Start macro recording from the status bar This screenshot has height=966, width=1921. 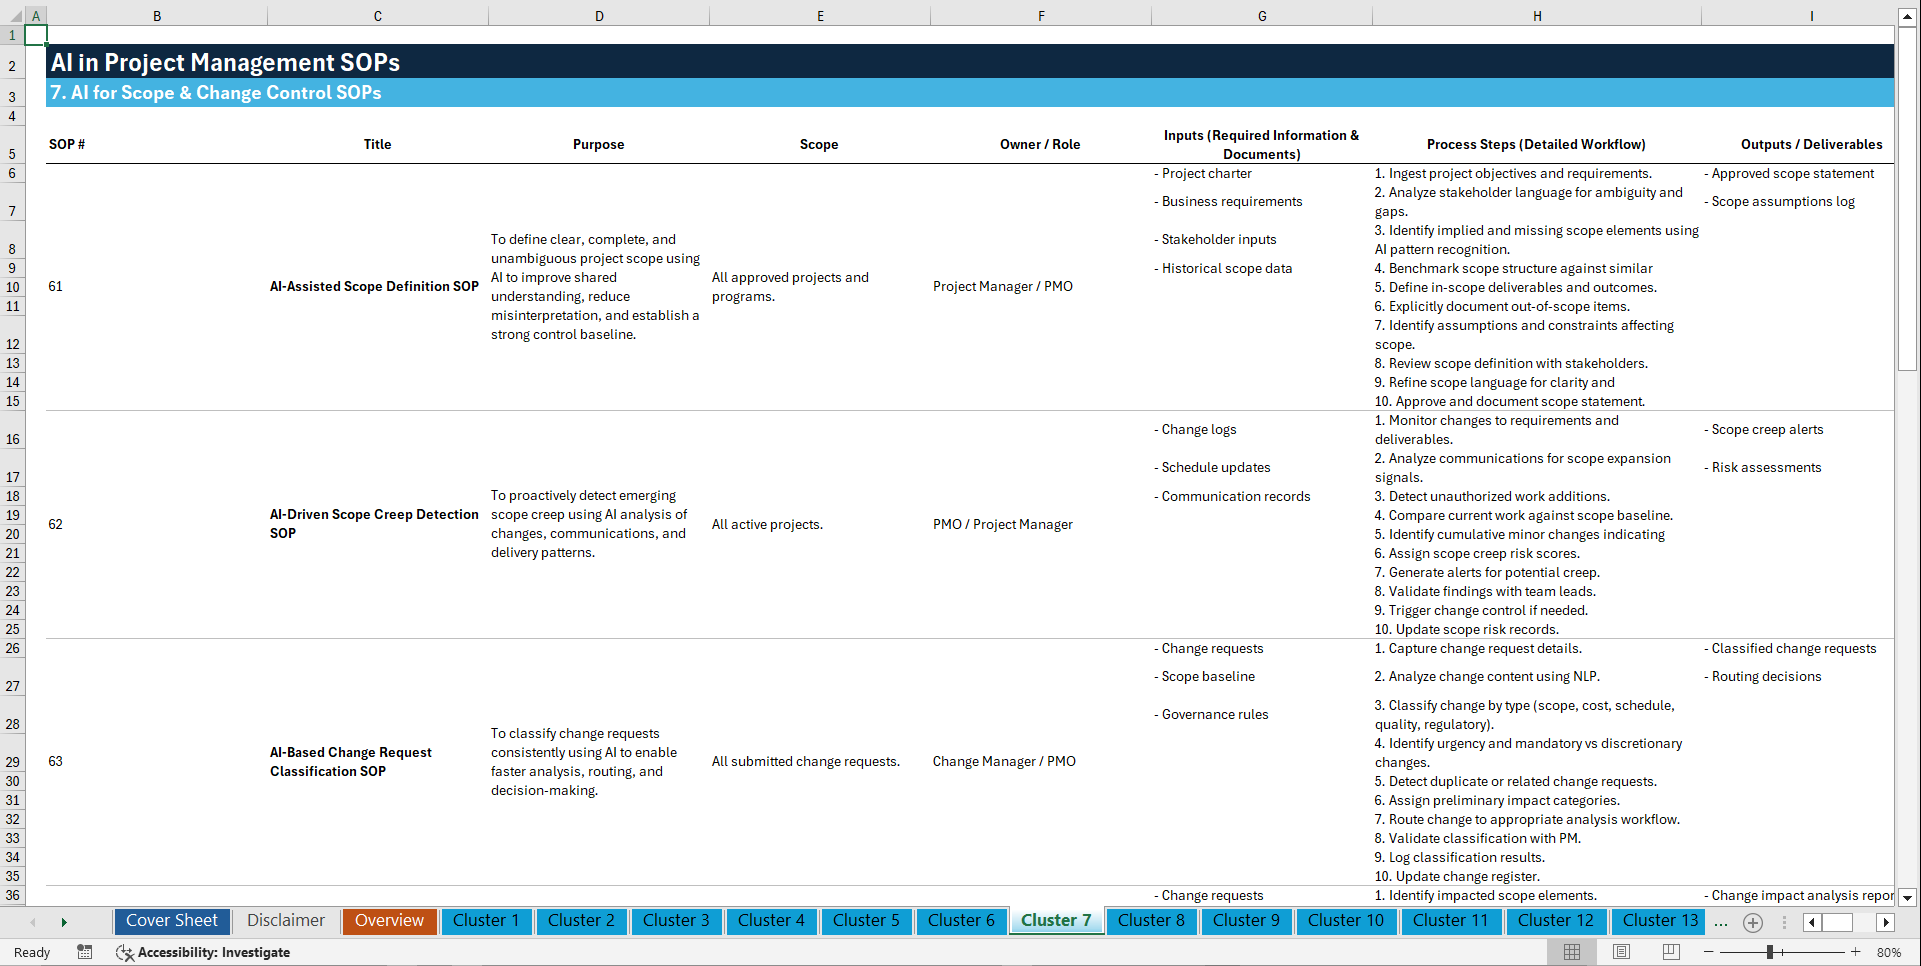point(85,952)
